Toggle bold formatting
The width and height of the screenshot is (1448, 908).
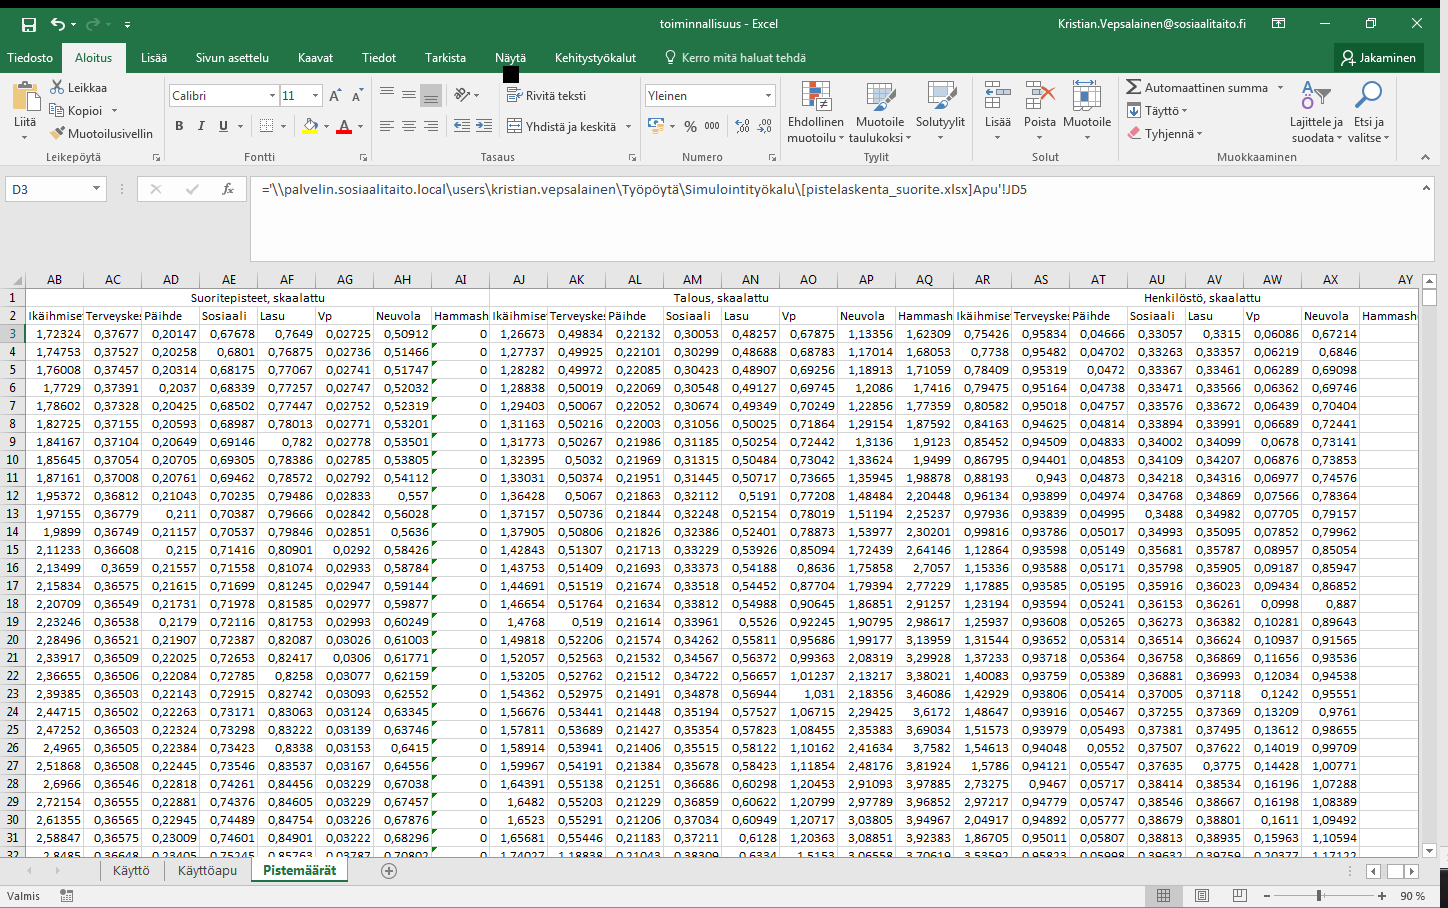tap(179, 126)
